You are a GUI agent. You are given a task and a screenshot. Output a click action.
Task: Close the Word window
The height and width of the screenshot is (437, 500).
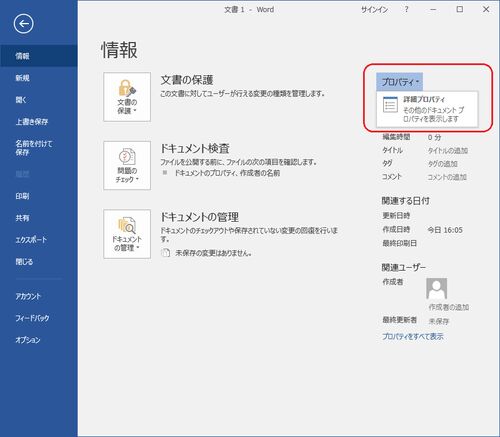click(486, 9)
